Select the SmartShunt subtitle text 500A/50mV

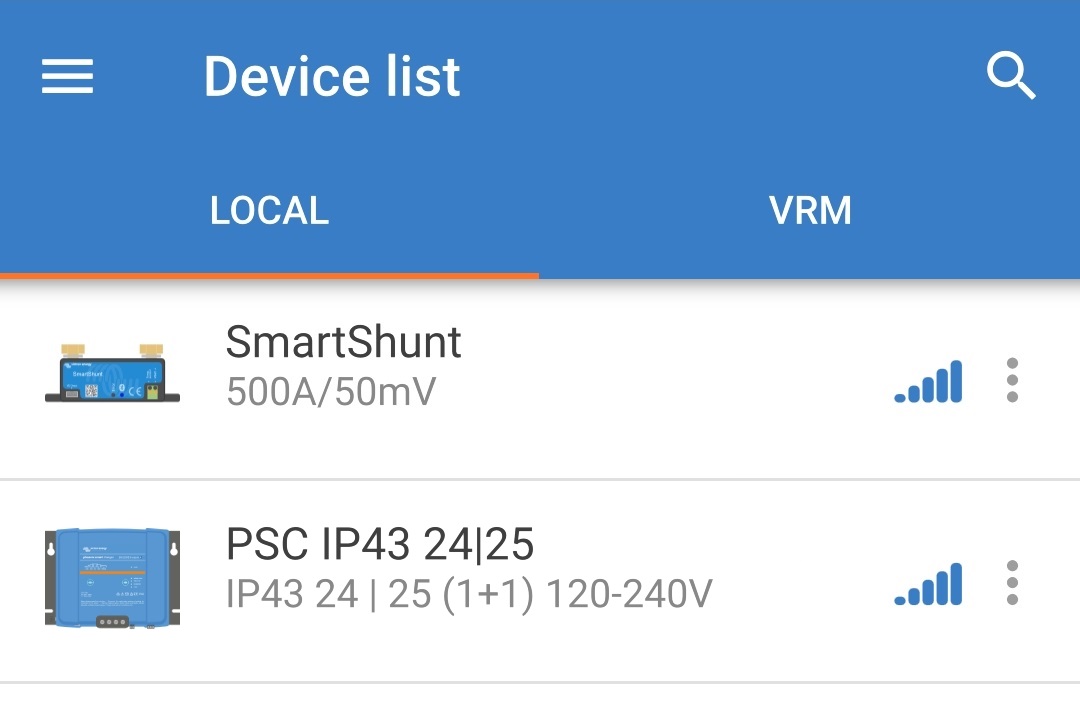(x=330, y=393)
